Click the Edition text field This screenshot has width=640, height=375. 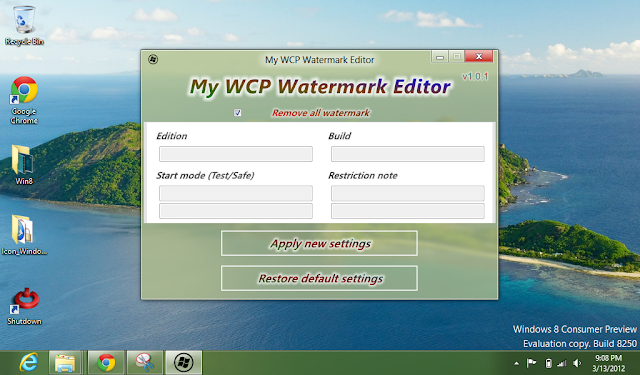[x=236, y=154]
